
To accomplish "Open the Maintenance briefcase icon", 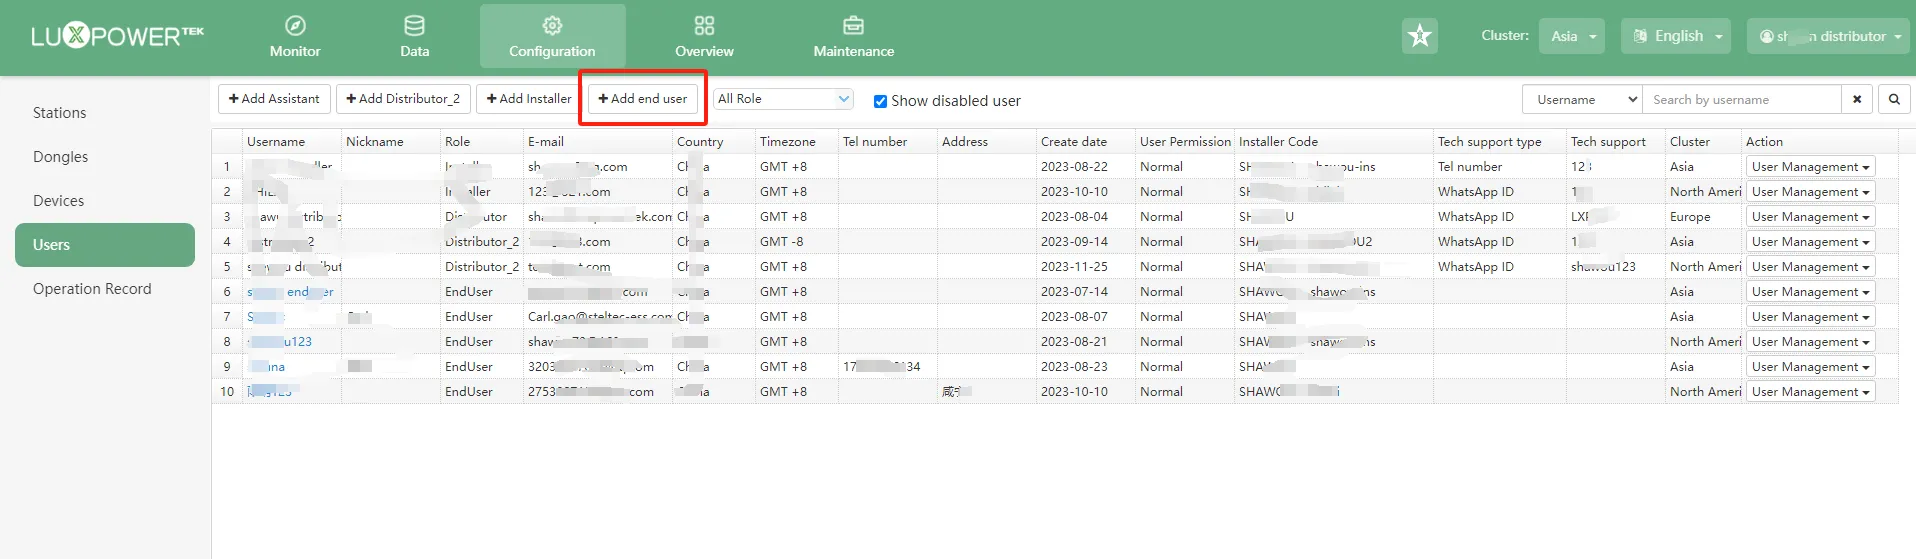I will (853, 26).
